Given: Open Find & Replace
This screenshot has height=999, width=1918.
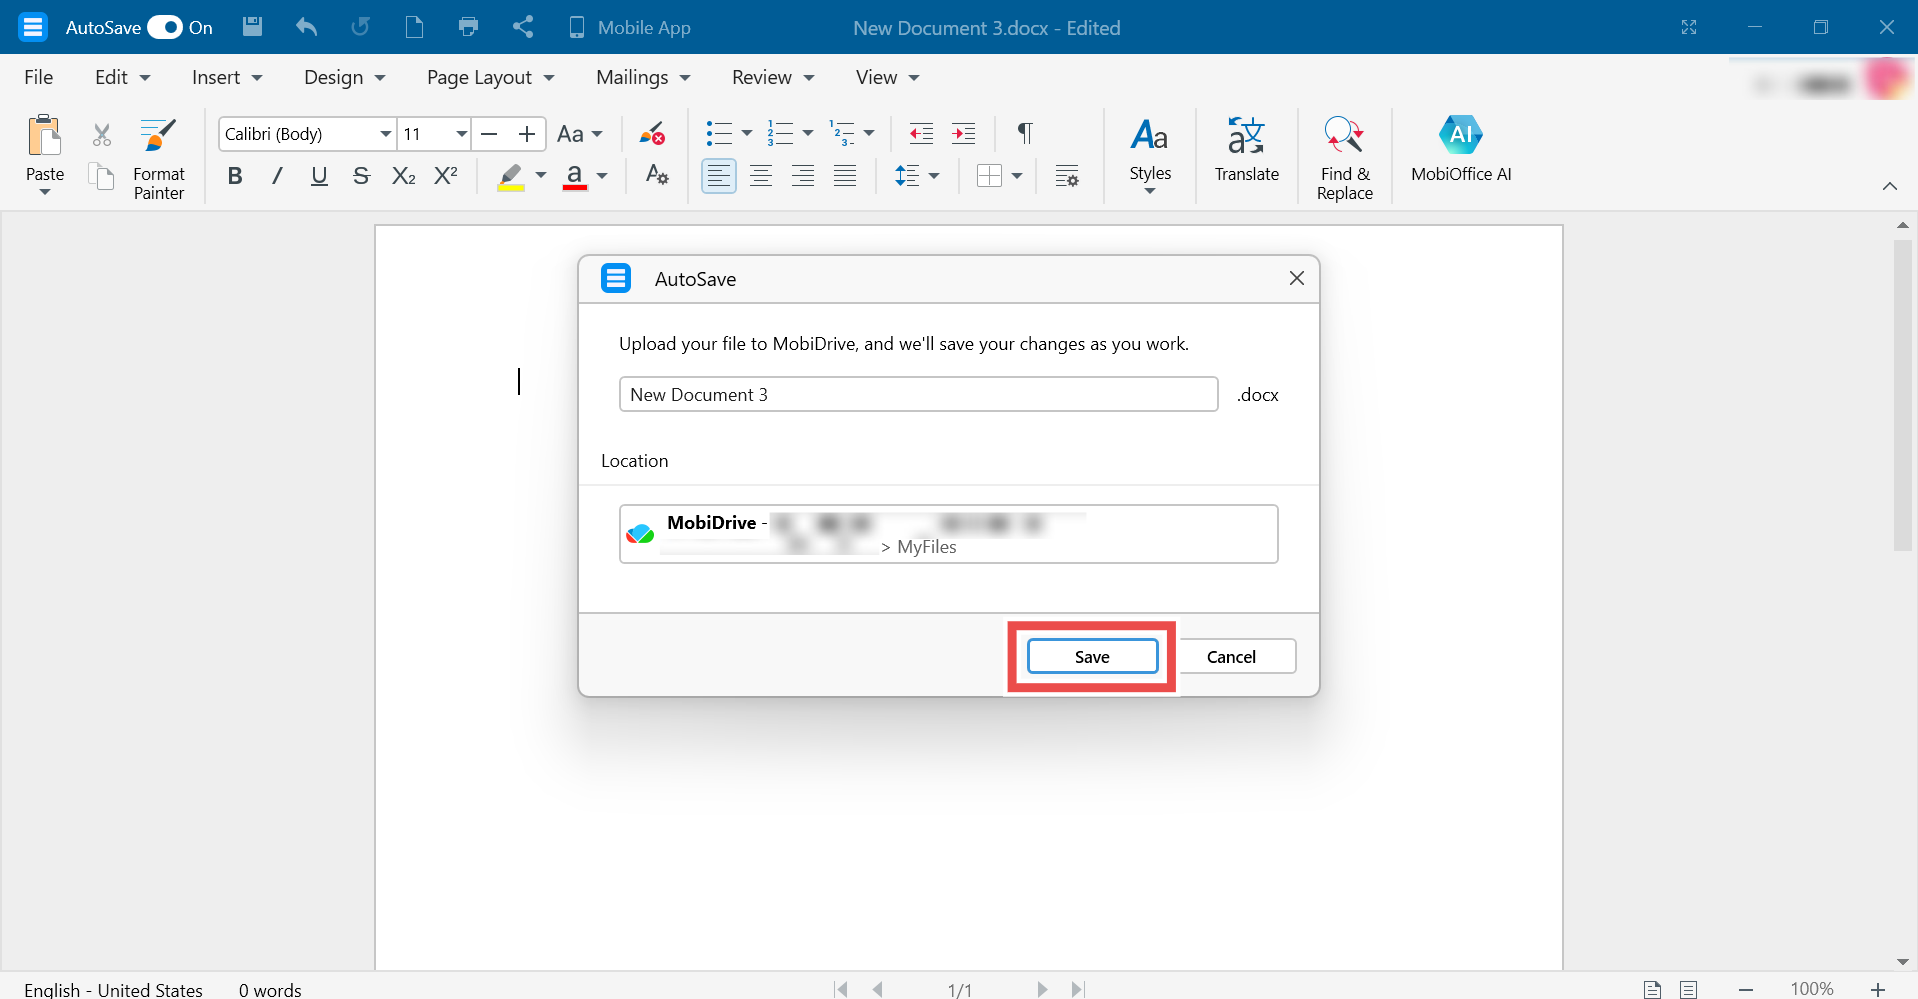Looking at the screenshot, I should 1344,158.
